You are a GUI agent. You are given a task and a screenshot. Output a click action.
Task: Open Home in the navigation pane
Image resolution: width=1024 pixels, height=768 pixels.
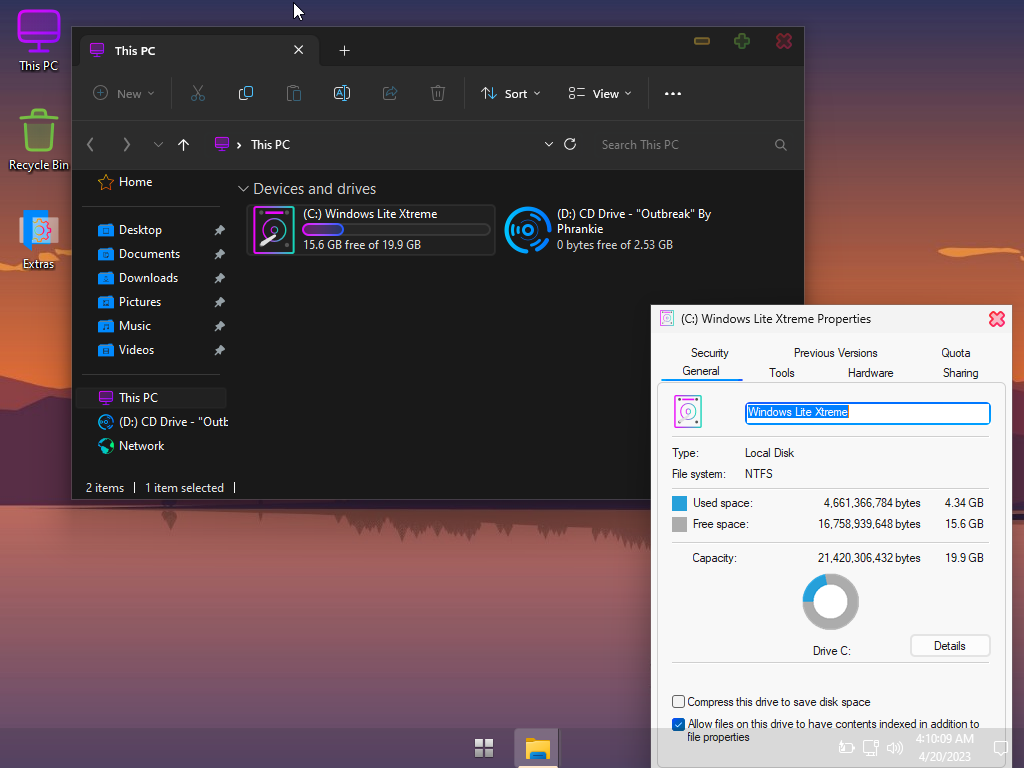pyautogui.click(x=135, y=182)
